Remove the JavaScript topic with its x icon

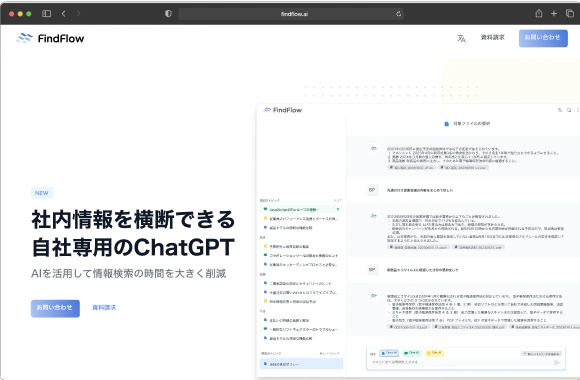(x=338, y=209)
